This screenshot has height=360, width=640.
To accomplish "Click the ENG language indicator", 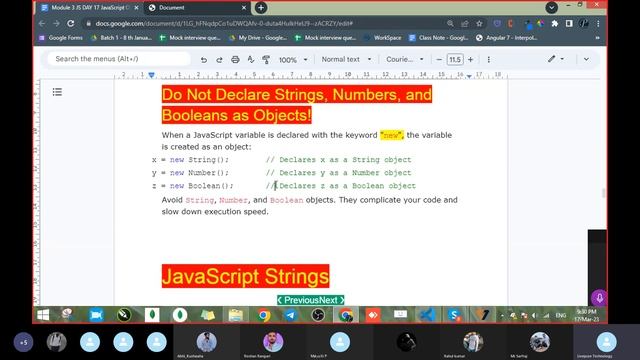I will tap(561, 316).
